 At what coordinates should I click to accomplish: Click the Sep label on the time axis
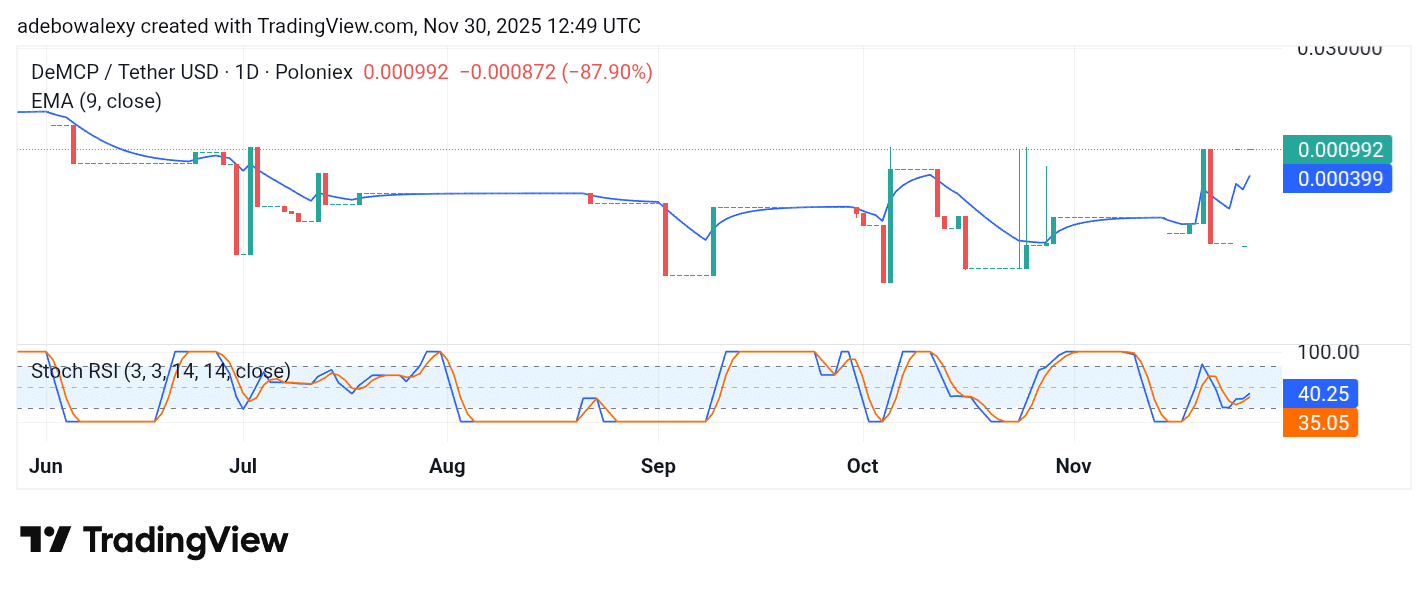(x=657, y=466)
